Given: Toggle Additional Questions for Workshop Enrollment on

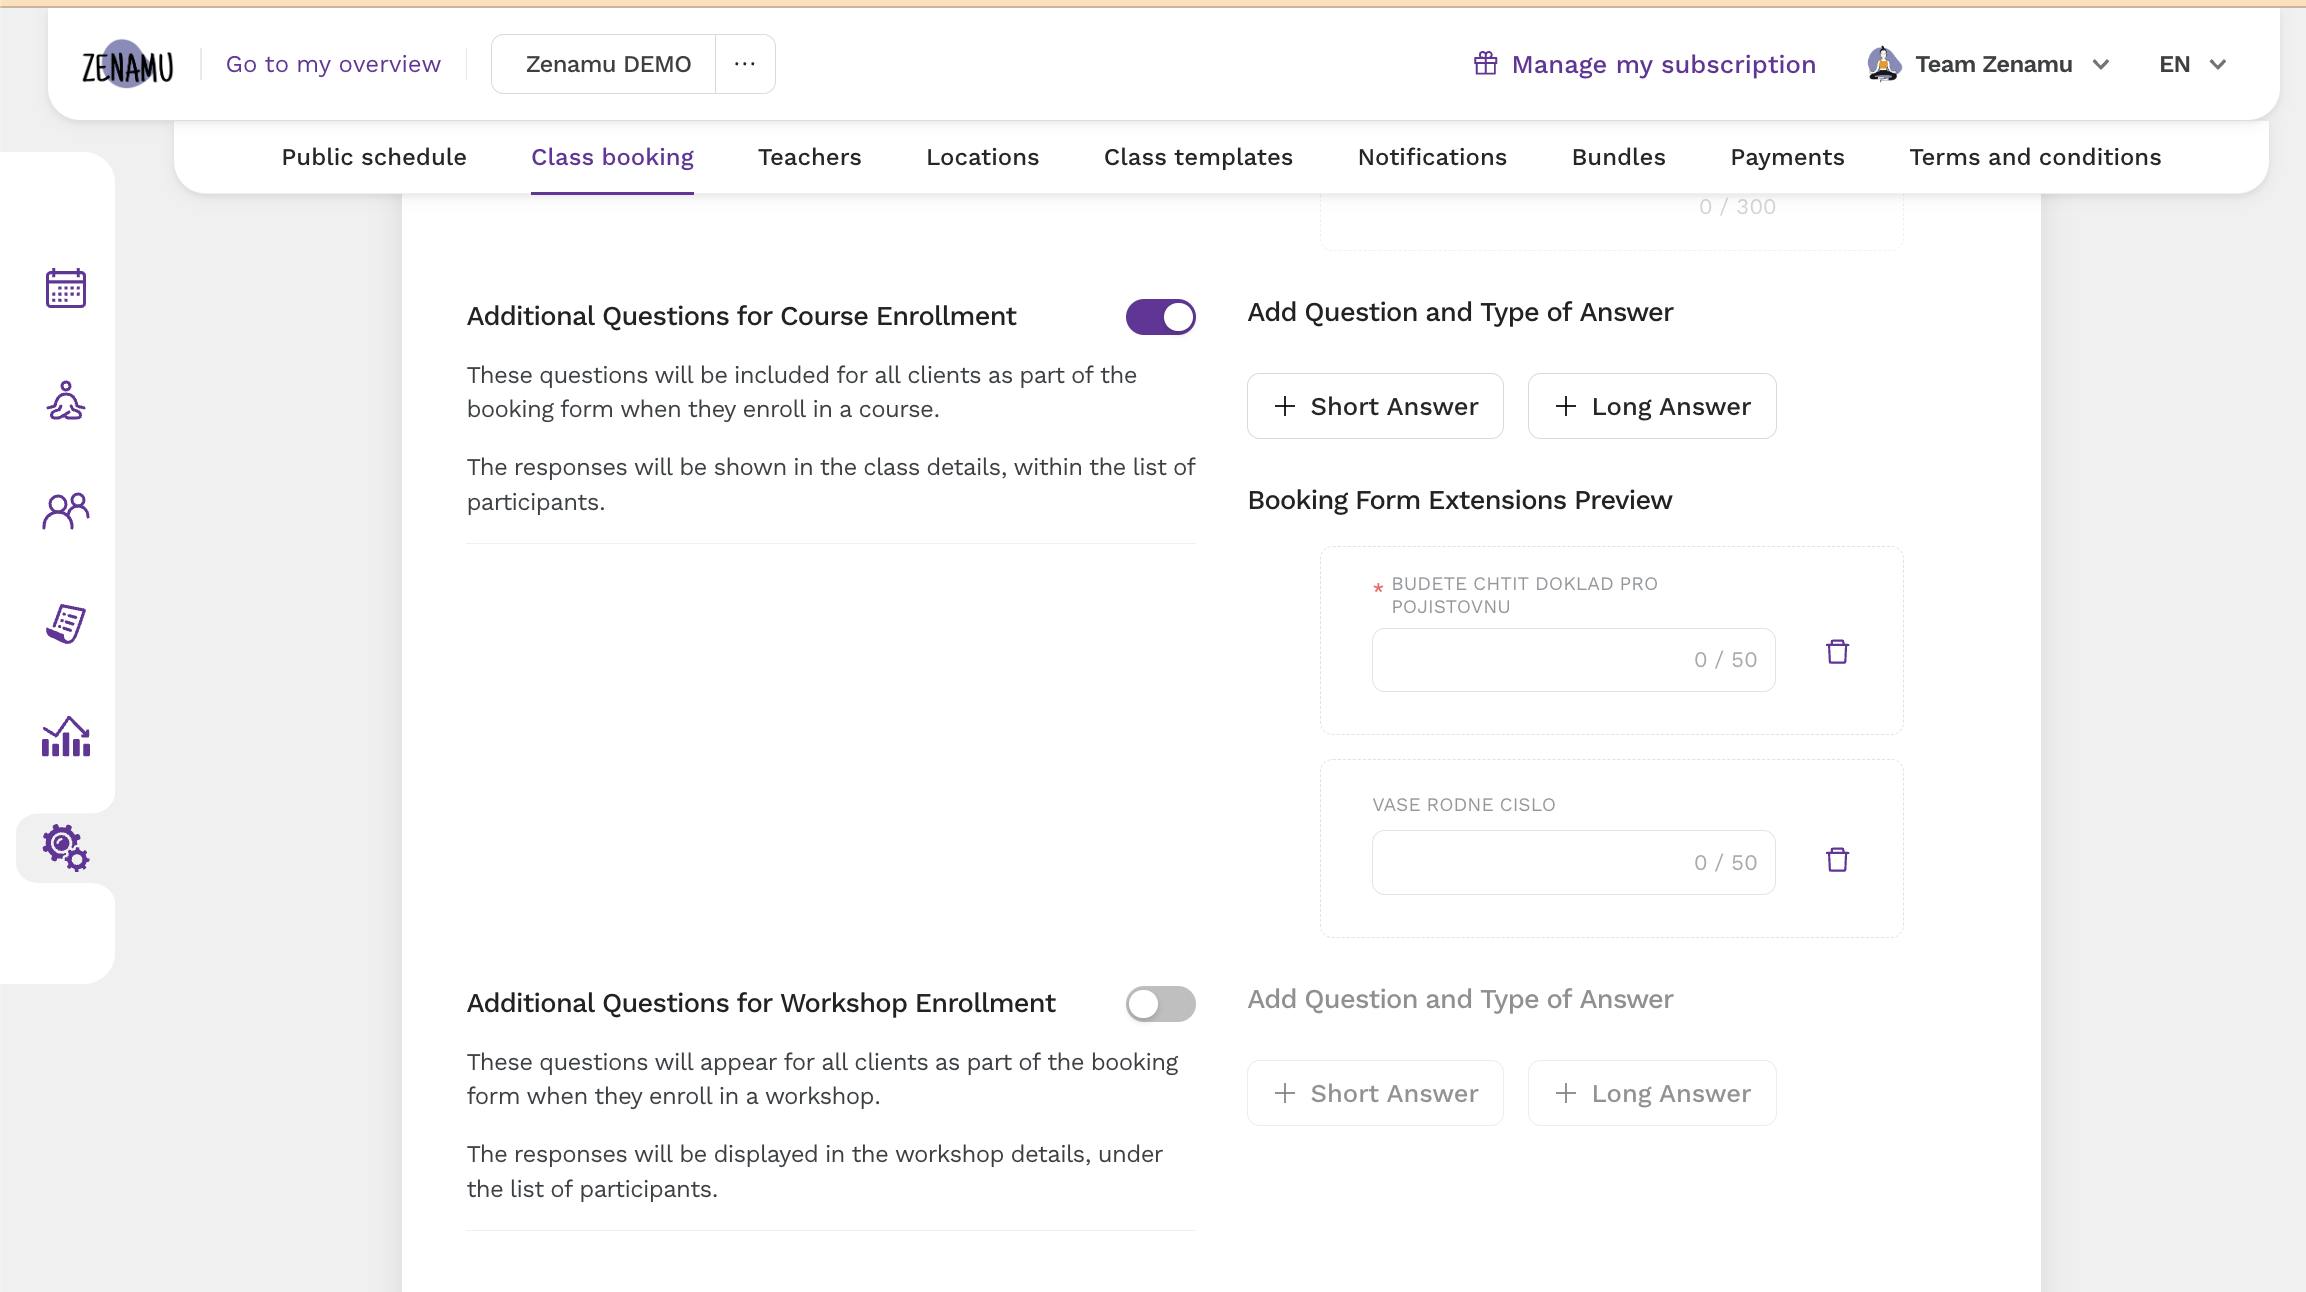Looking at the screenshot, I should (x=1161, y=1004).
